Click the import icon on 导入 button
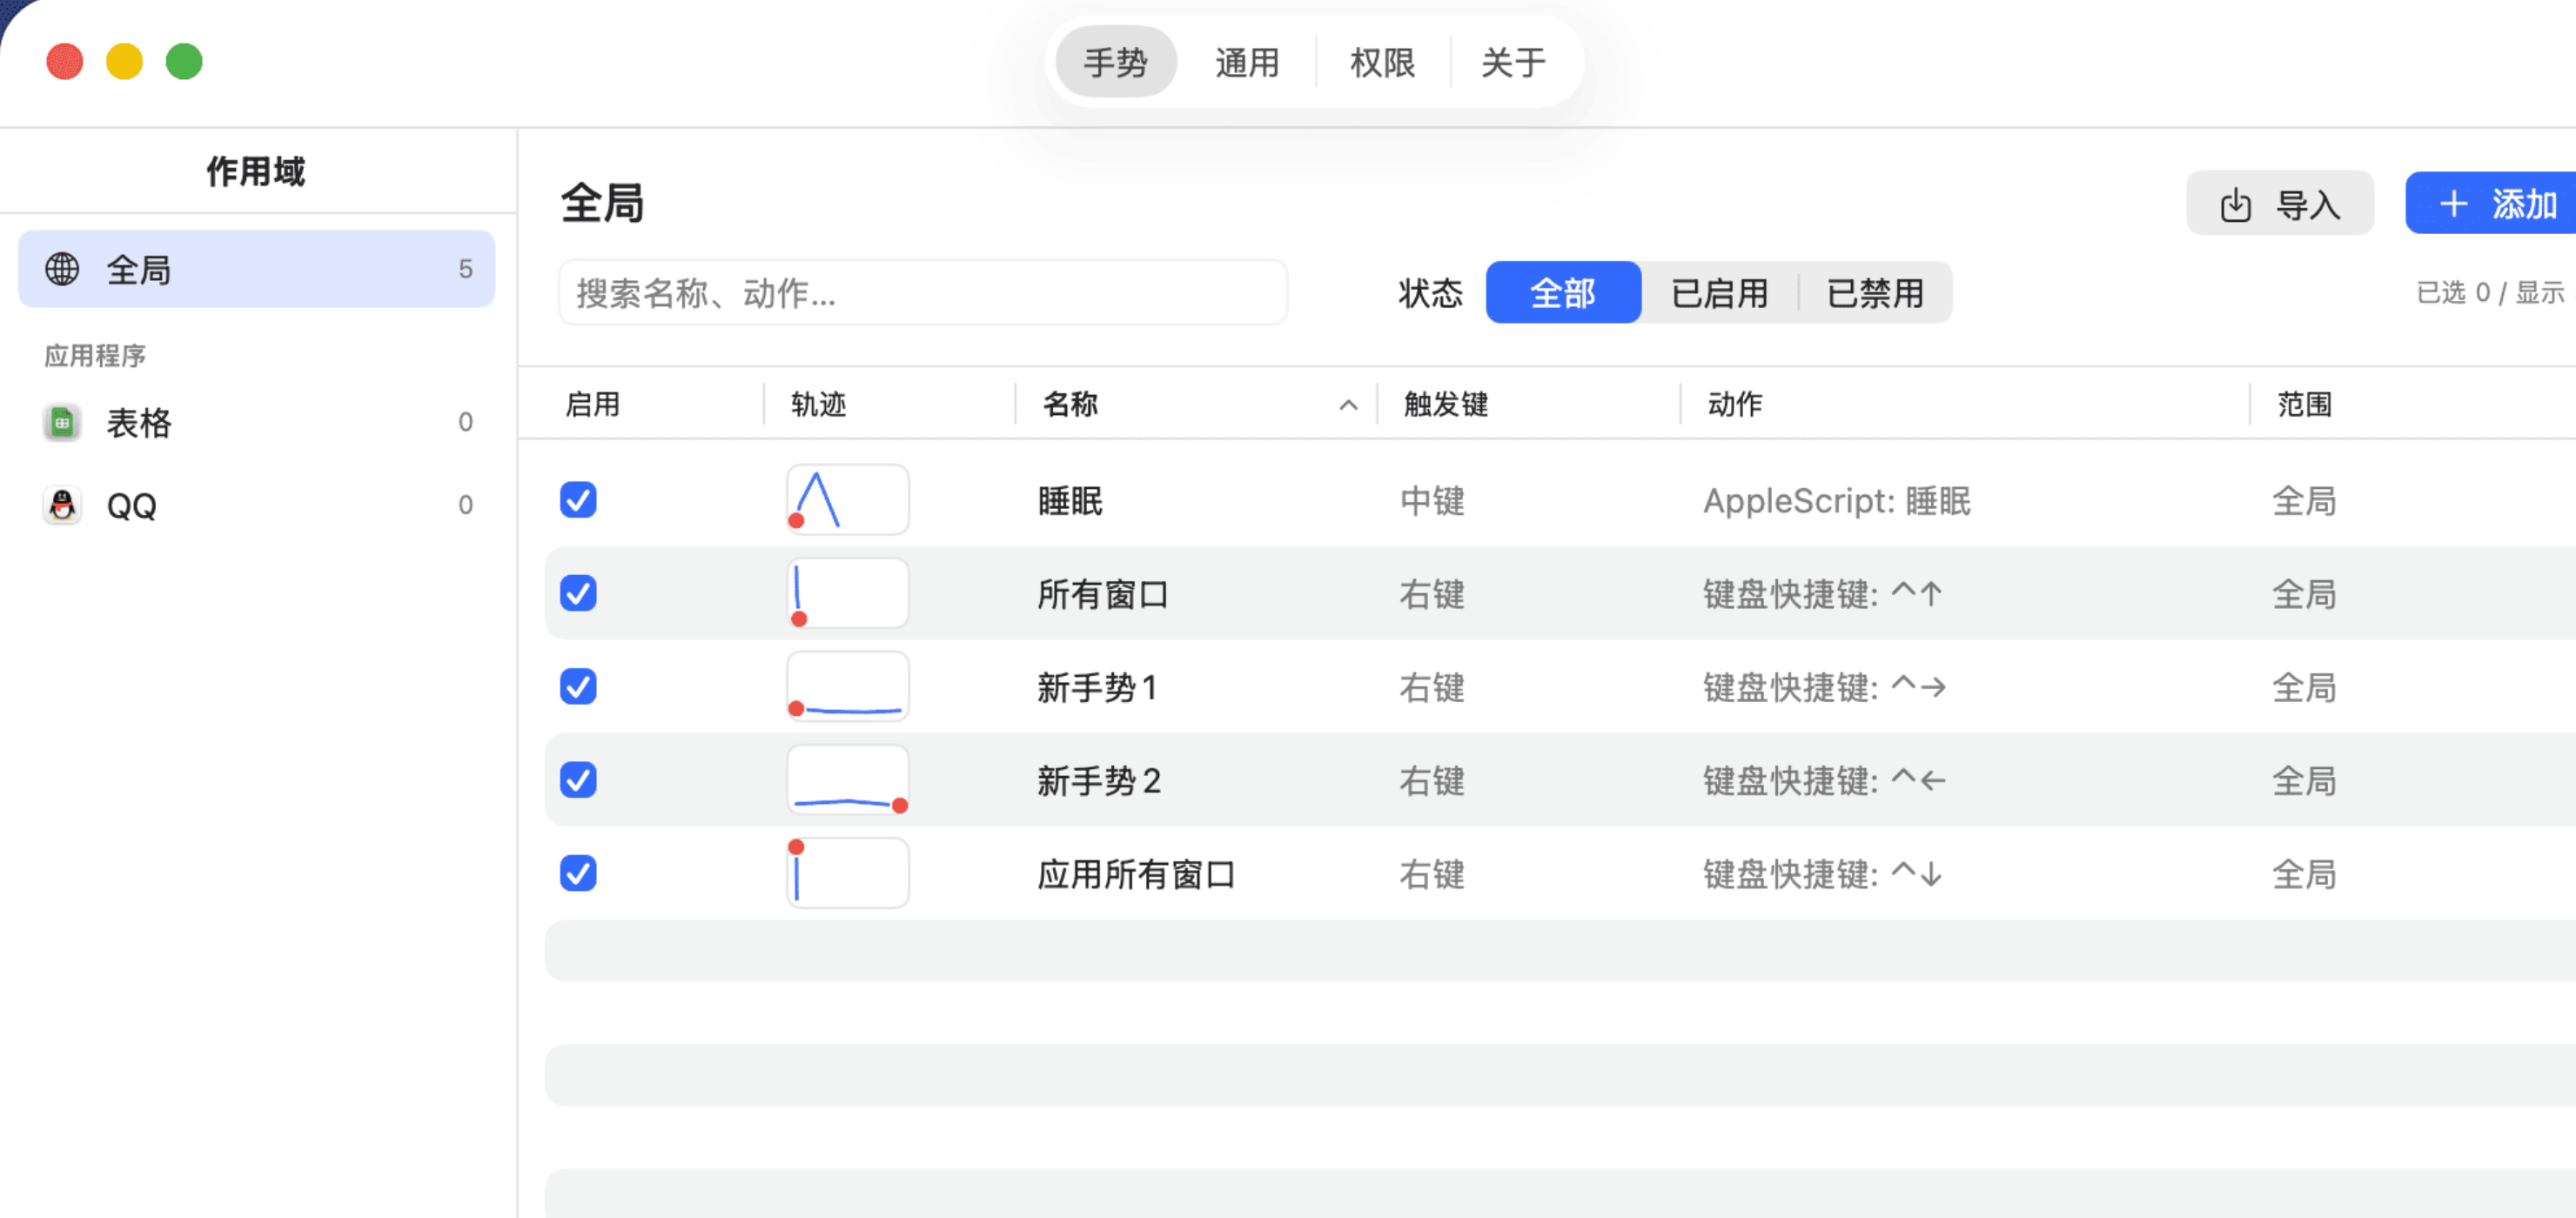The image size is (2576, 1218). pos(2235,204)
